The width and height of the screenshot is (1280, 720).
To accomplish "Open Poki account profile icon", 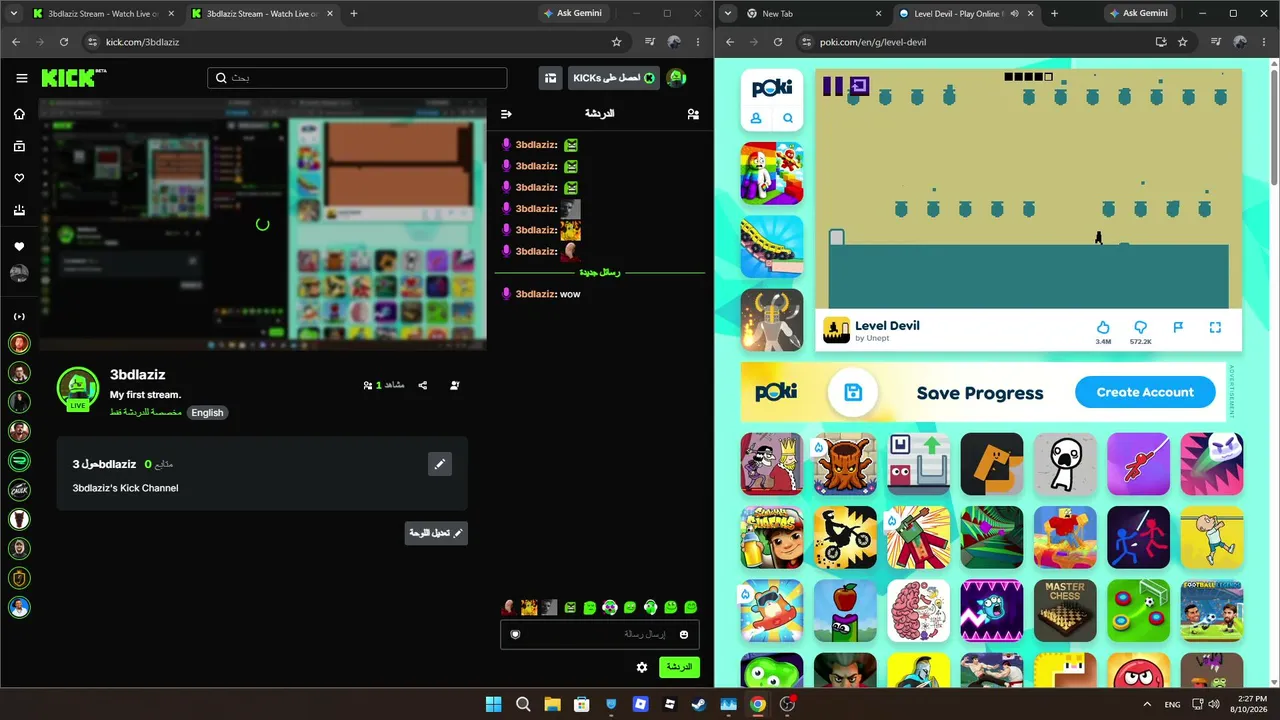I will coord(756,118).
